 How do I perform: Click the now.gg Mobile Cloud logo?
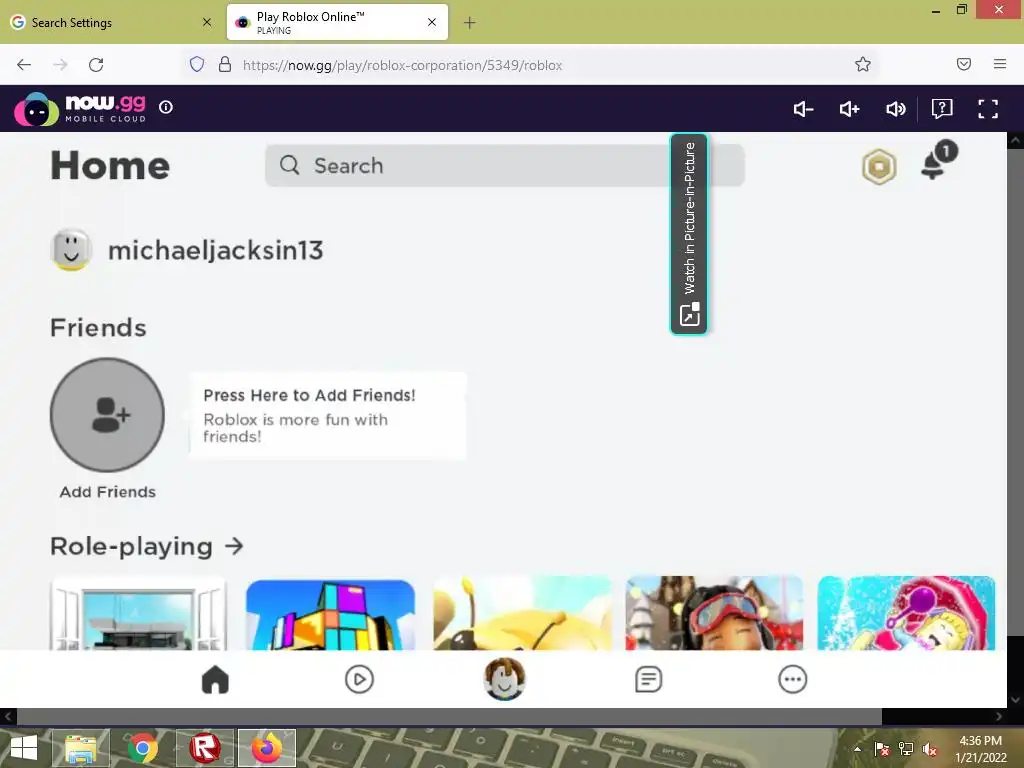[80, 109]
